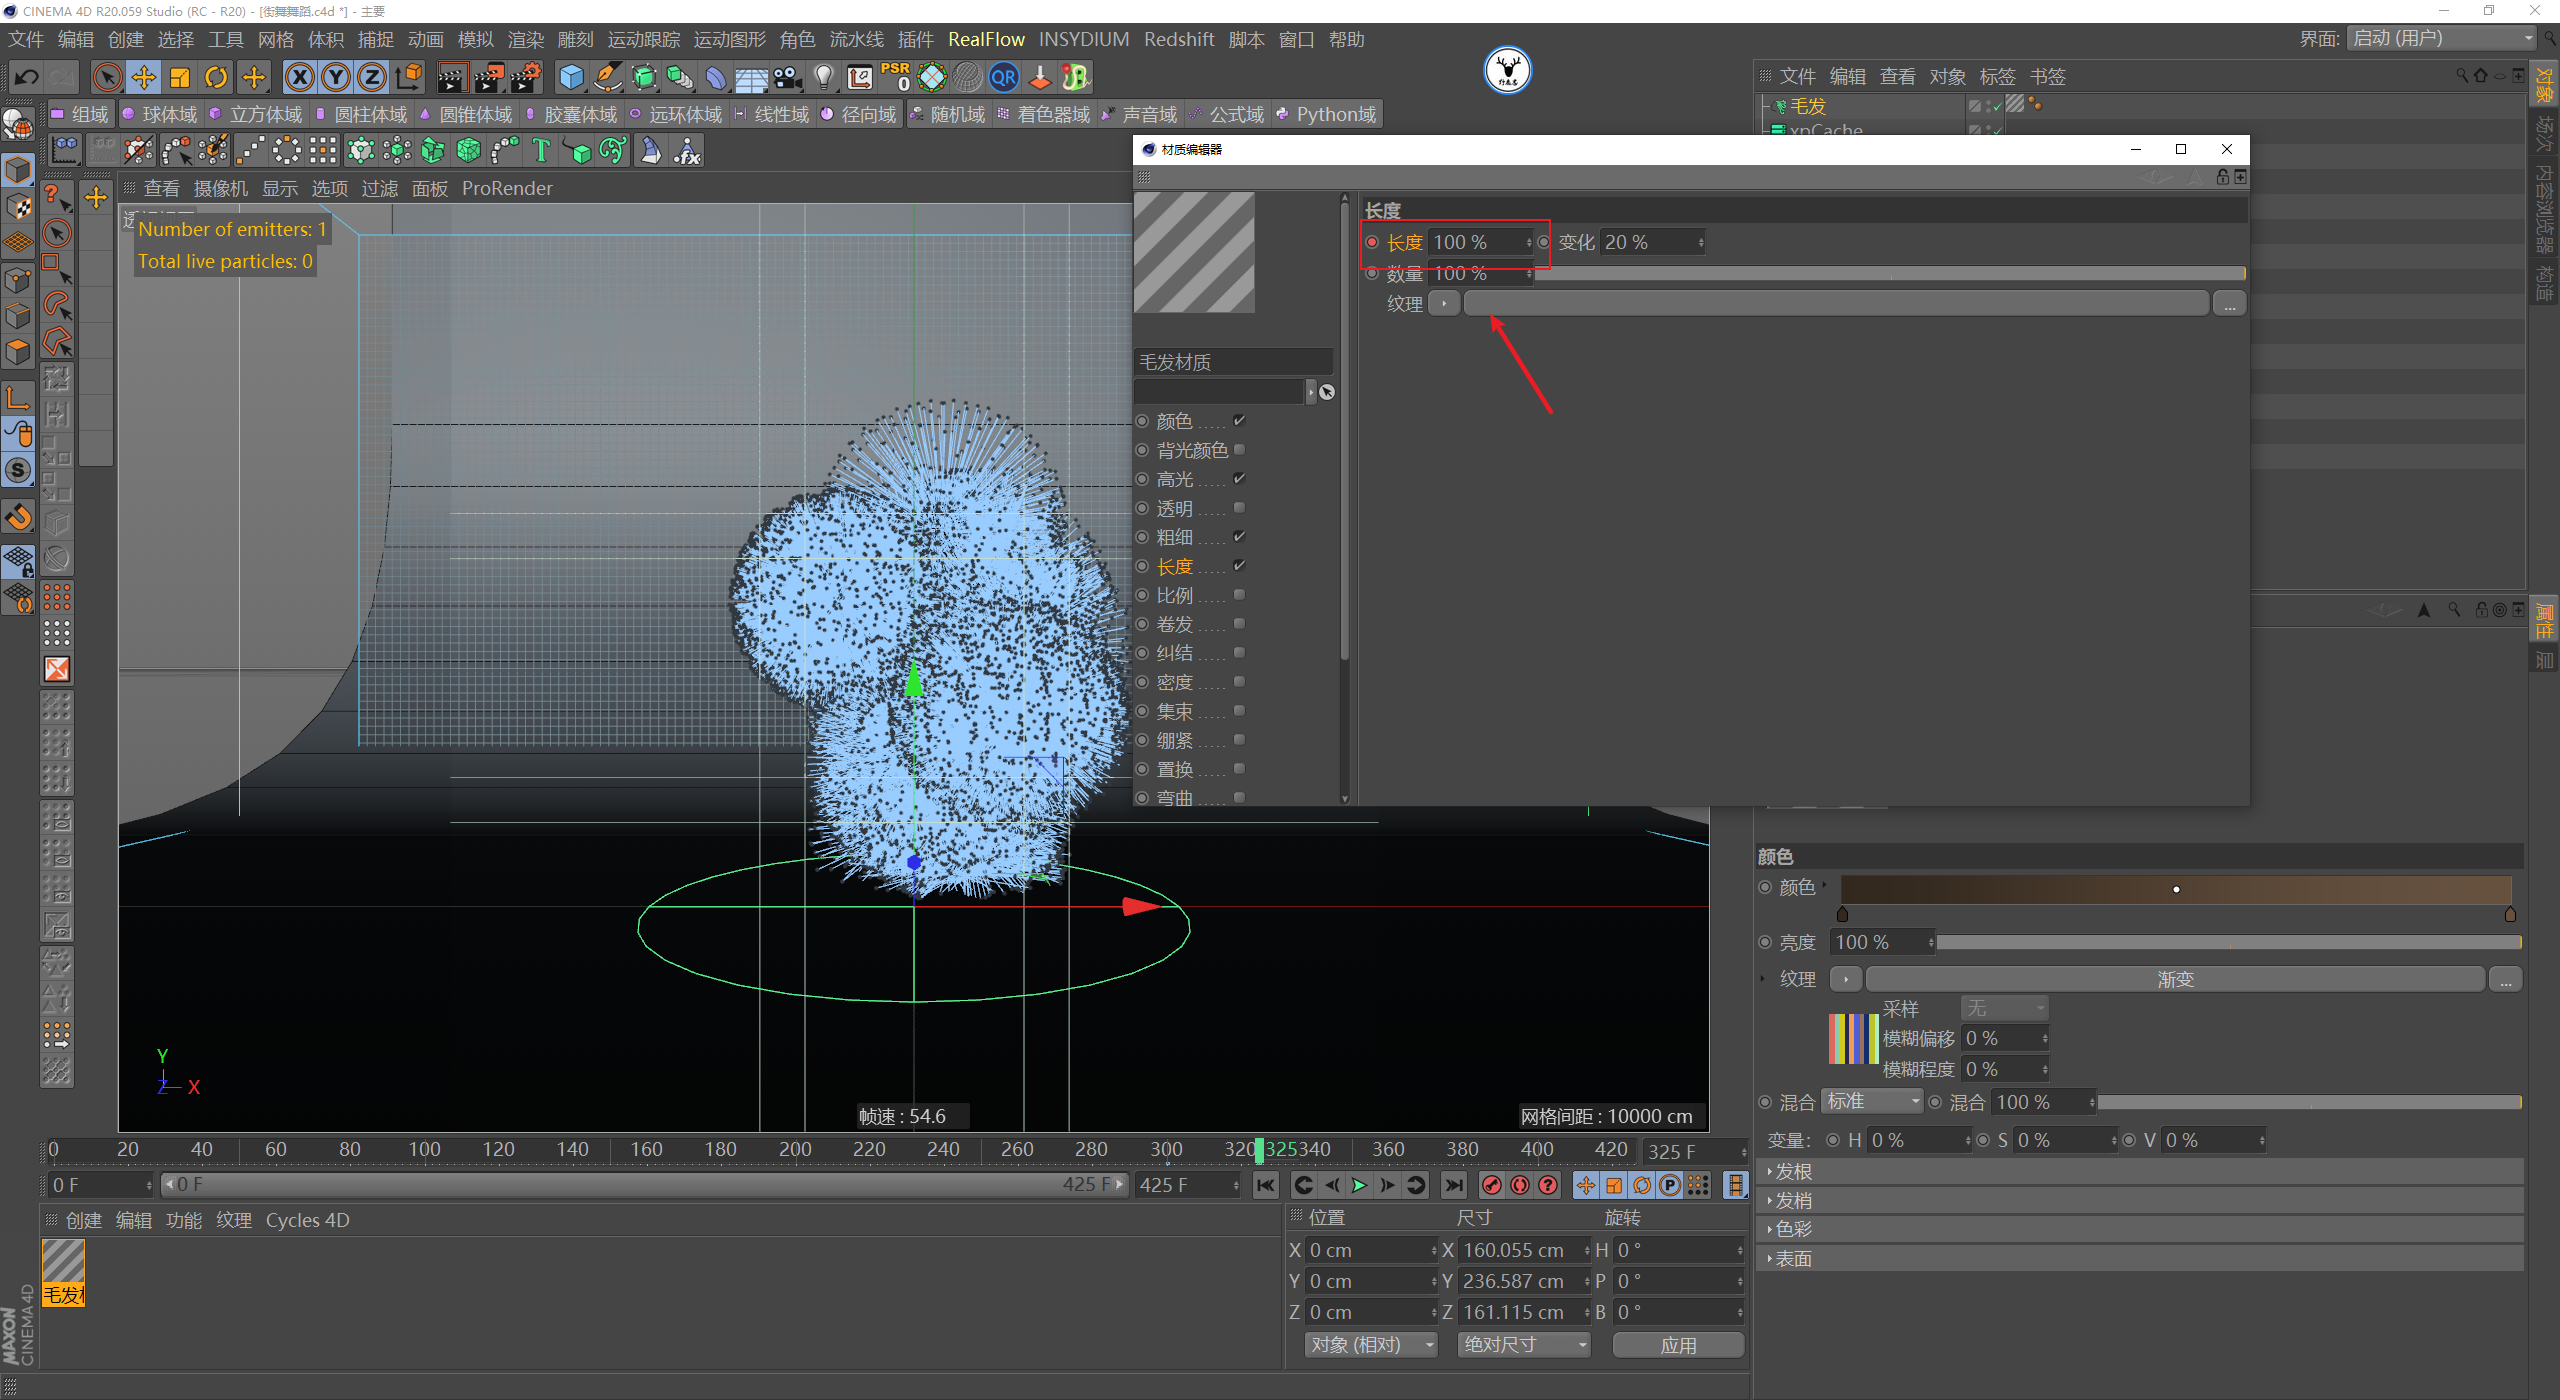
Task: Click the MoText green T icon
Action: [541, 151]
